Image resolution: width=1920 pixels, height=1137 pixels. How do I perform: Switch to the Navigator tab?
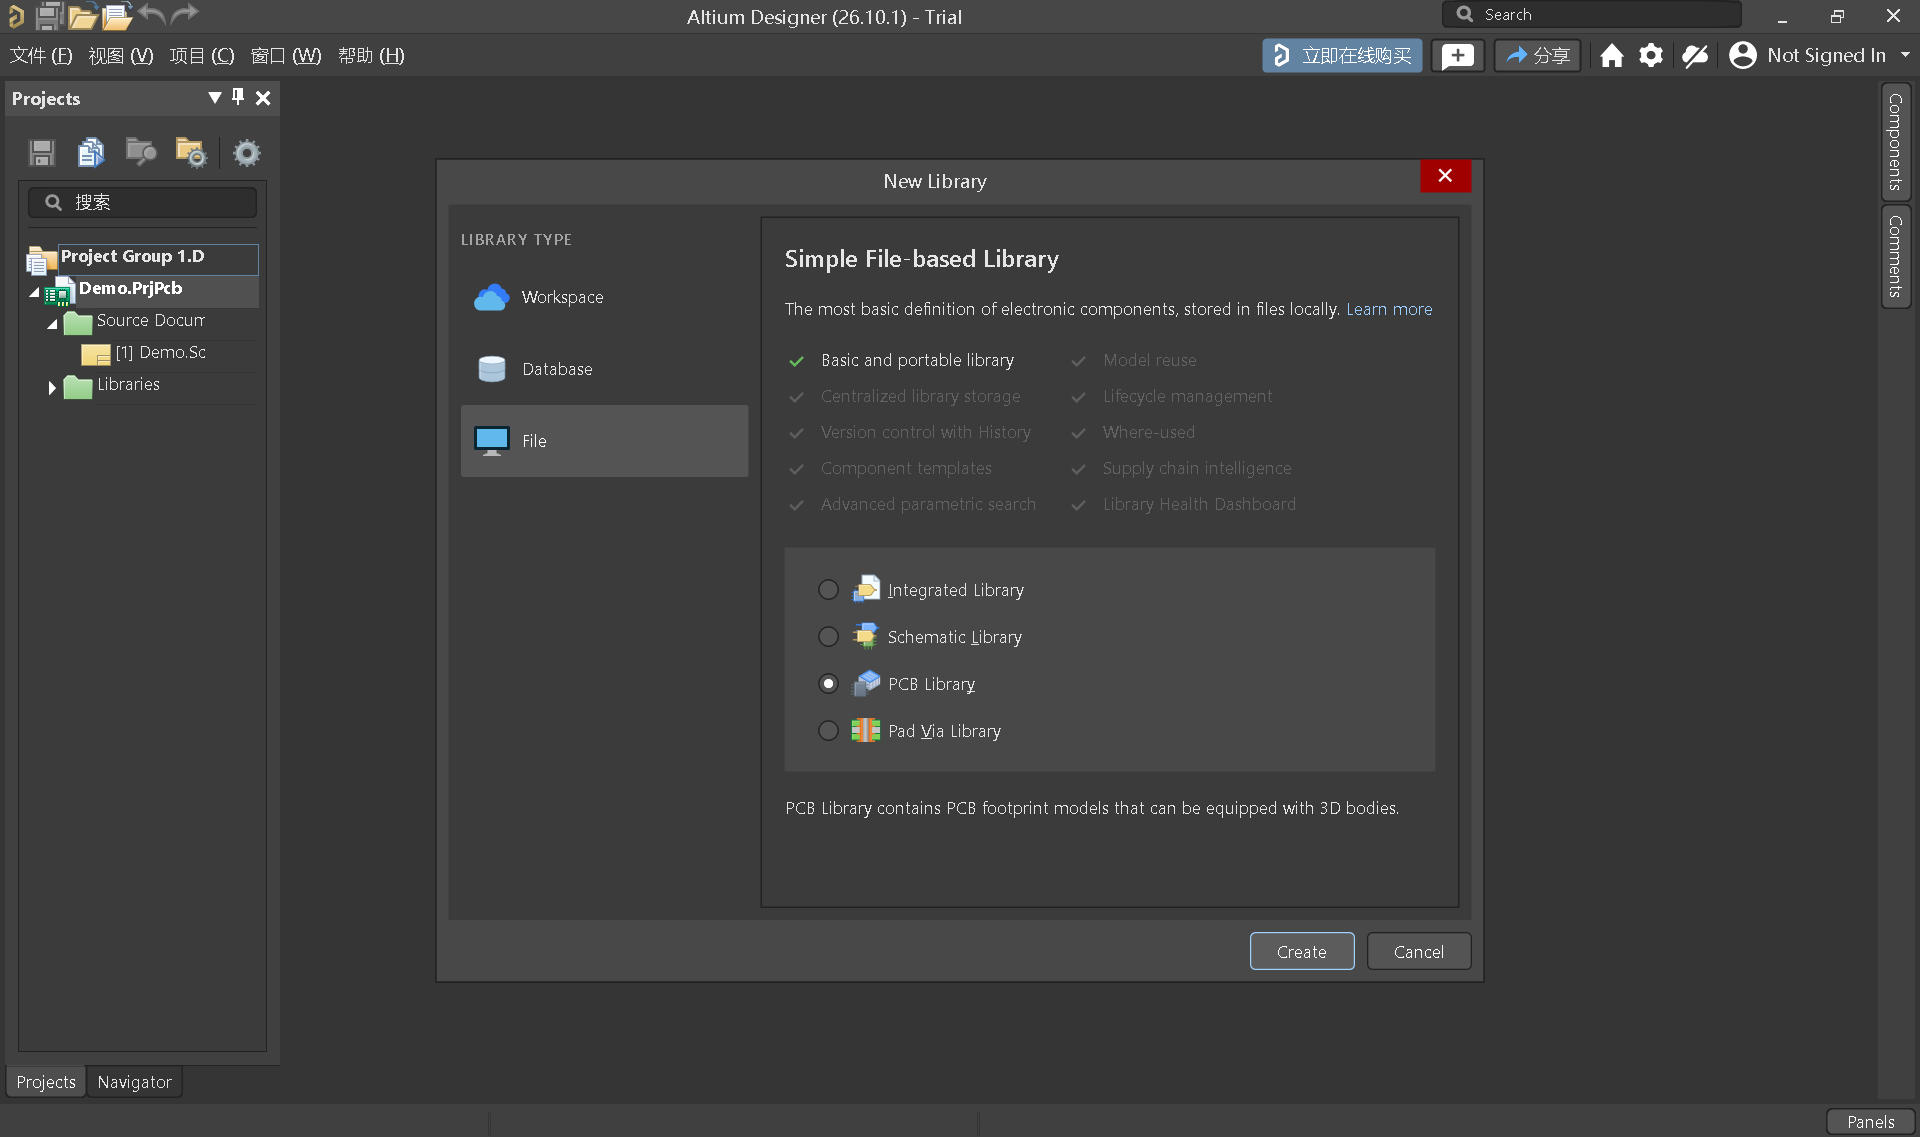[135, 1082]
